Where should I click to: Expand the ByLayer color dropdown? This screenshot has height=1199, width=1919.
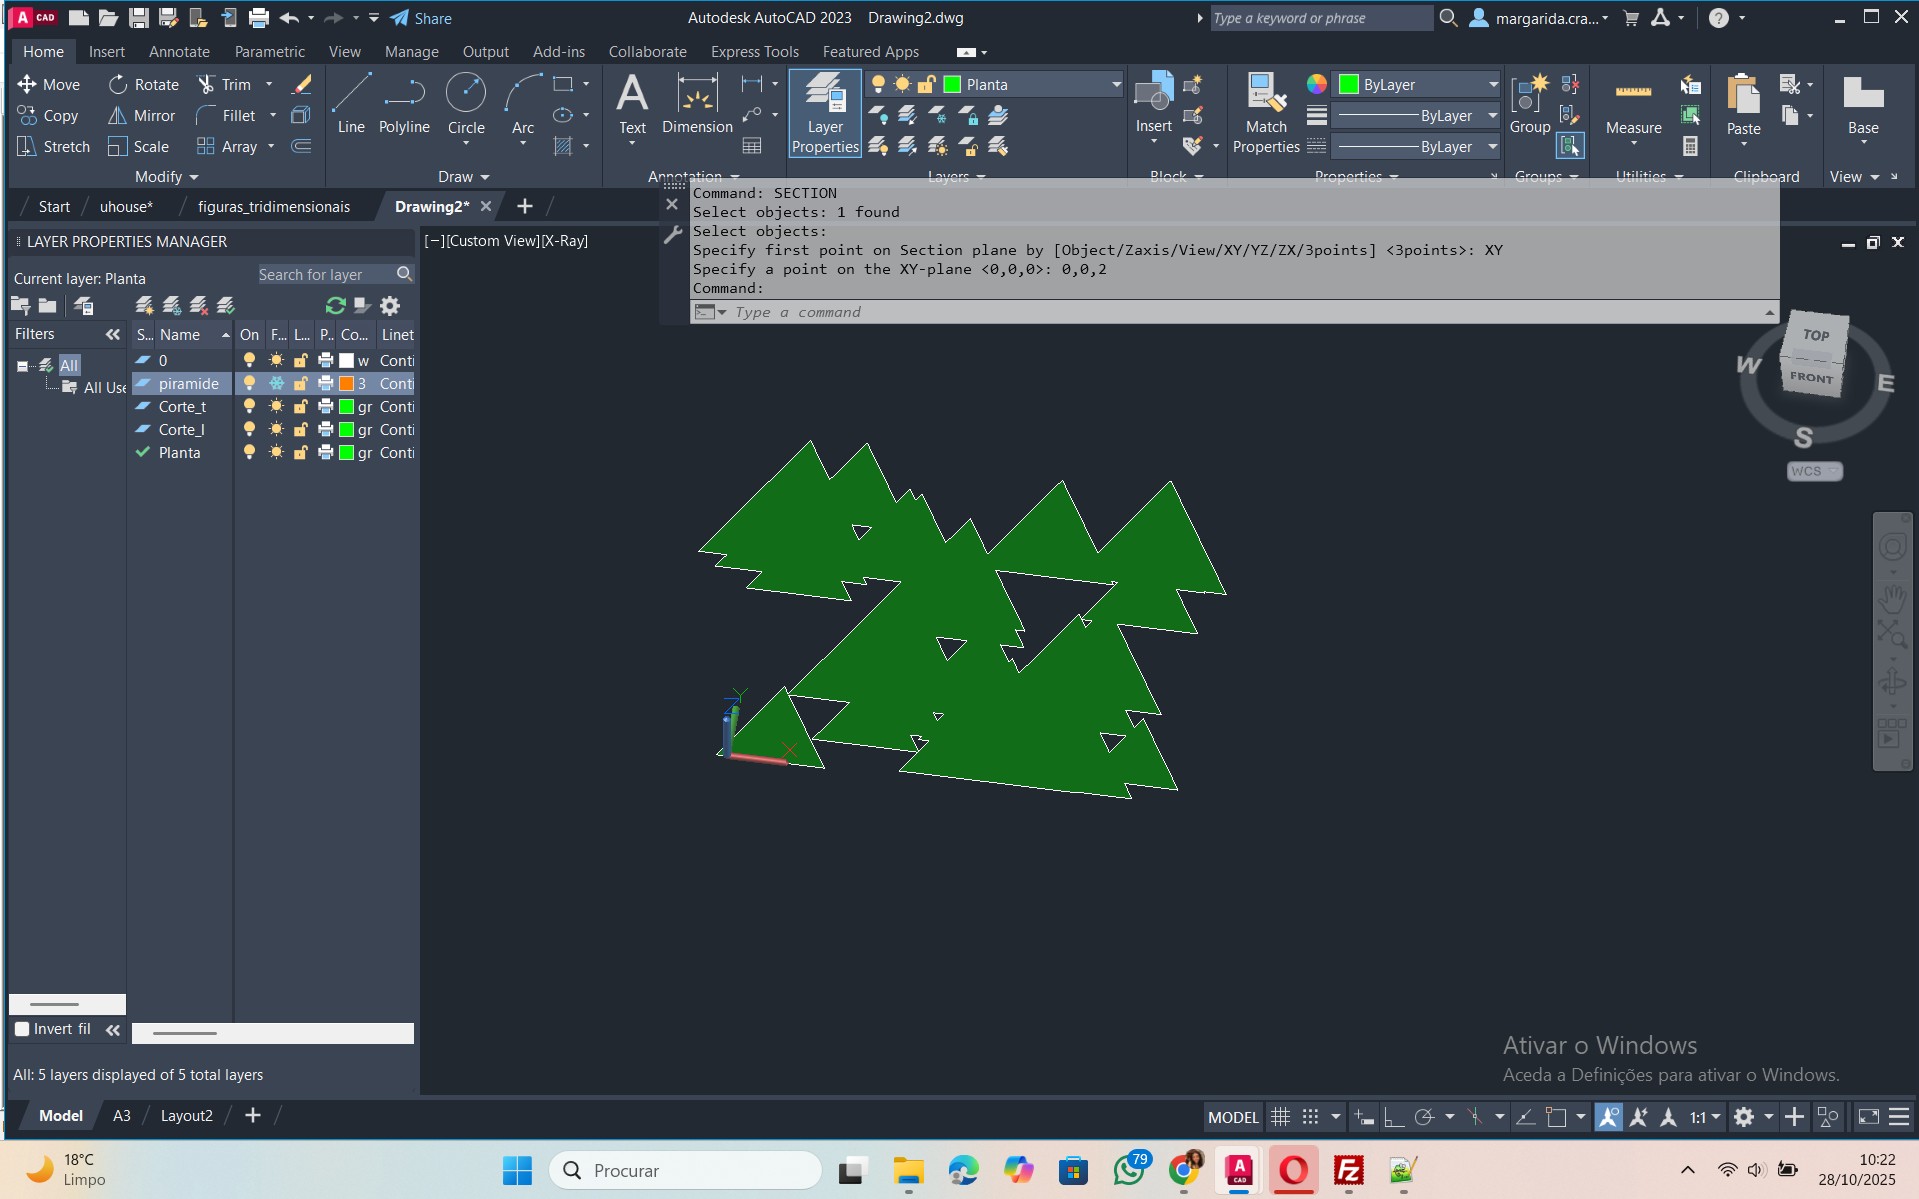point(1492,85)
